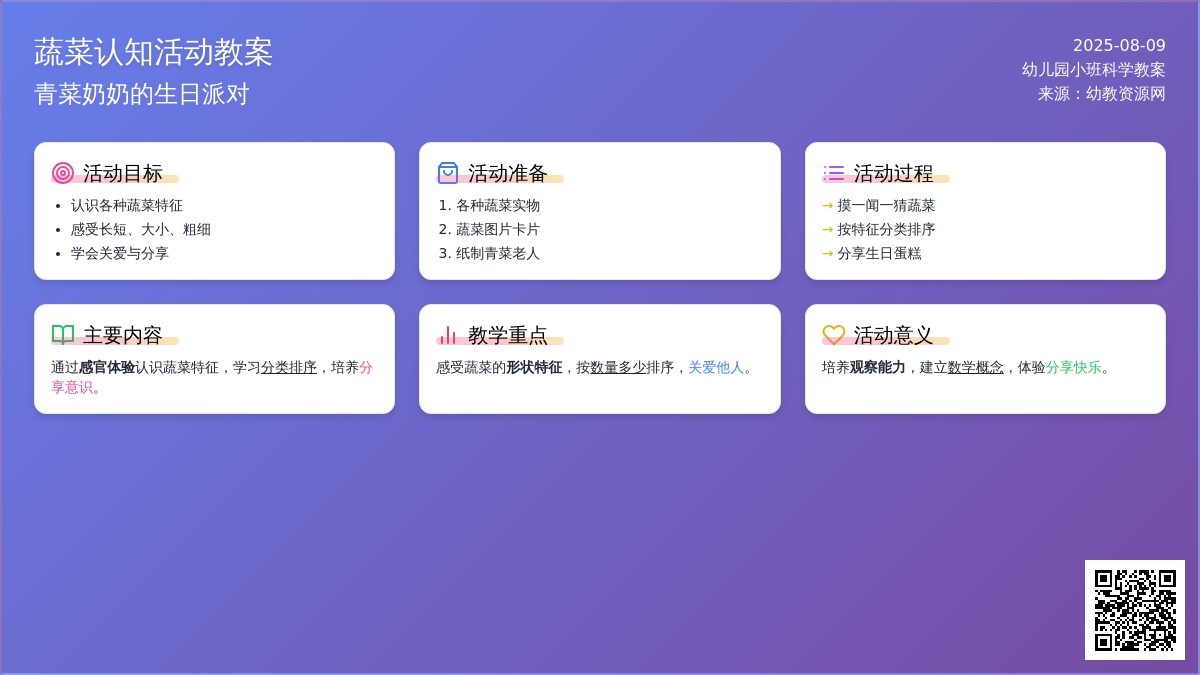Click the source line 来源：幼教资源网
The image size is (1200, 675).
pos(1102,93)
